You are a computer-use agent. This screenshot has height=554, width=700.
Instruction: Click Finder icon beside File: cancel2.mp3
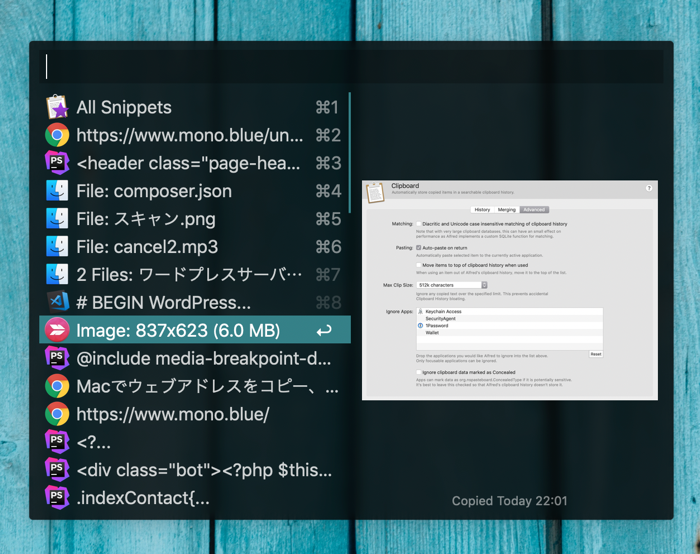[56, 247]
